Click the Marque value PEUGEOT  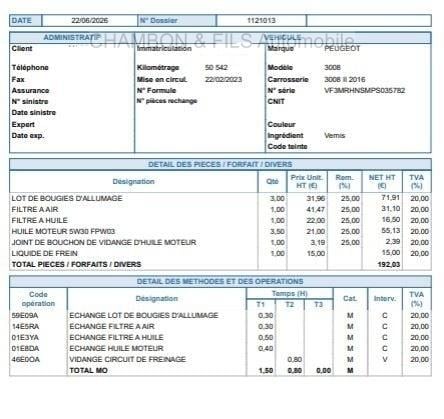pos(342,49)
